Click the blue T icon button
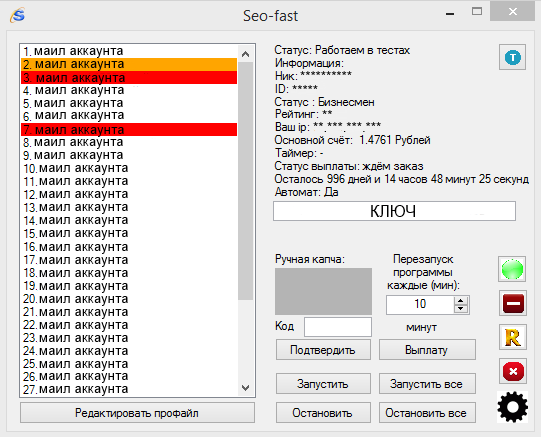The image size is (541, 437). [x=512, y=57]
